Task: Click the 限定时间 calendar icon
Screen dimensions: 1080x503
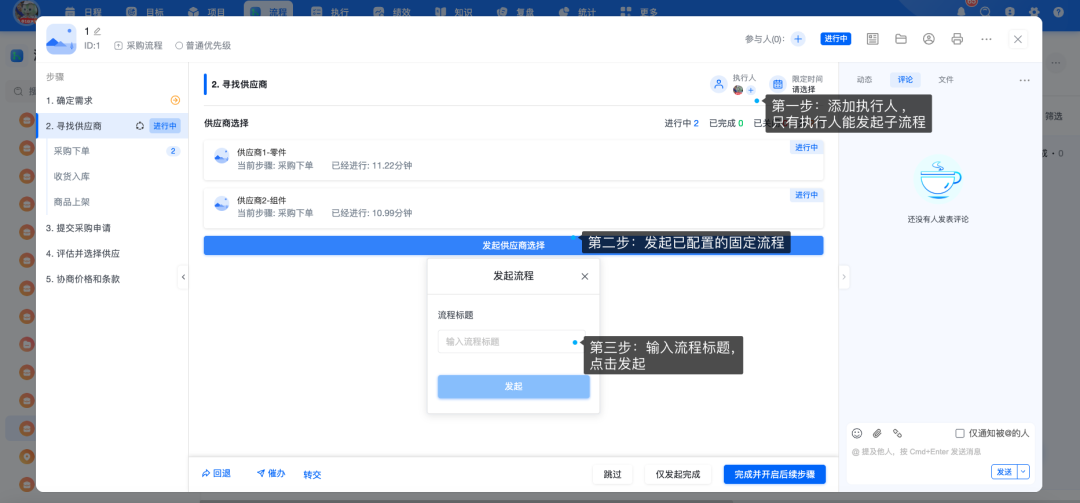Action: tap(778, 84)
